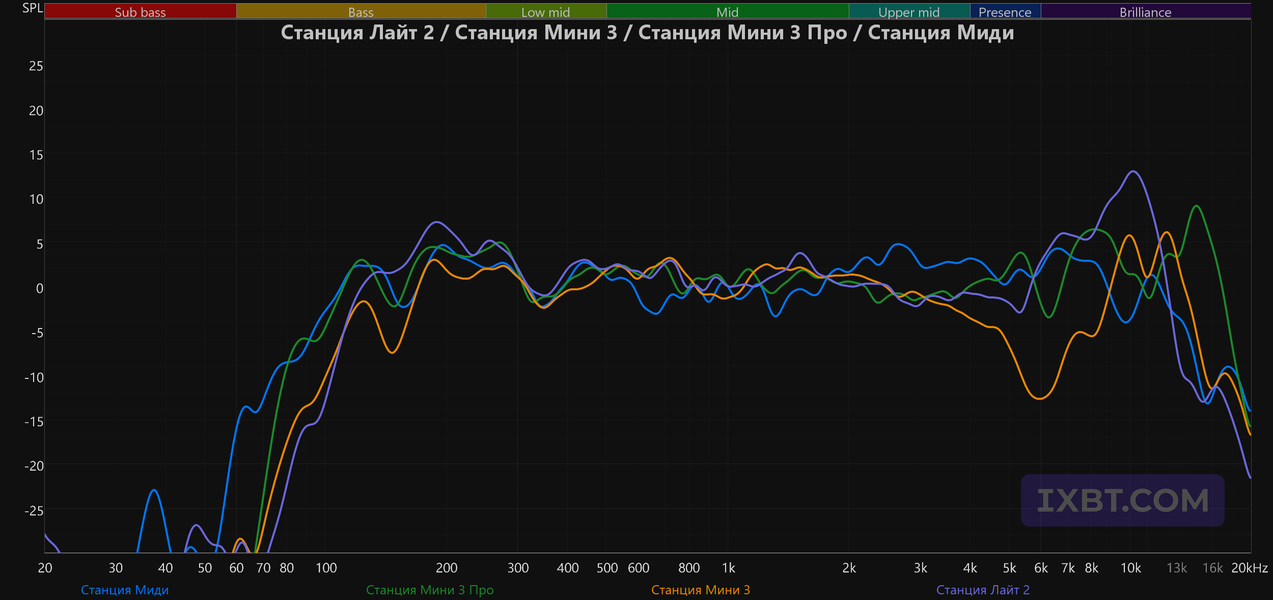Click the green Станция Мини 3 Про legend label

pyautogui.click(x=430, y=590)
